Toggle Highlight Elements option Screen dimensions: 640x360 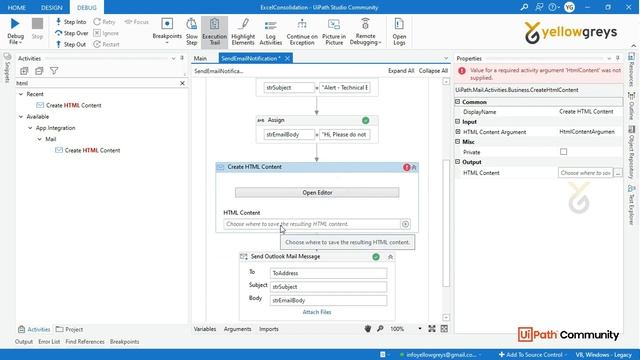(x=243, y=31)
